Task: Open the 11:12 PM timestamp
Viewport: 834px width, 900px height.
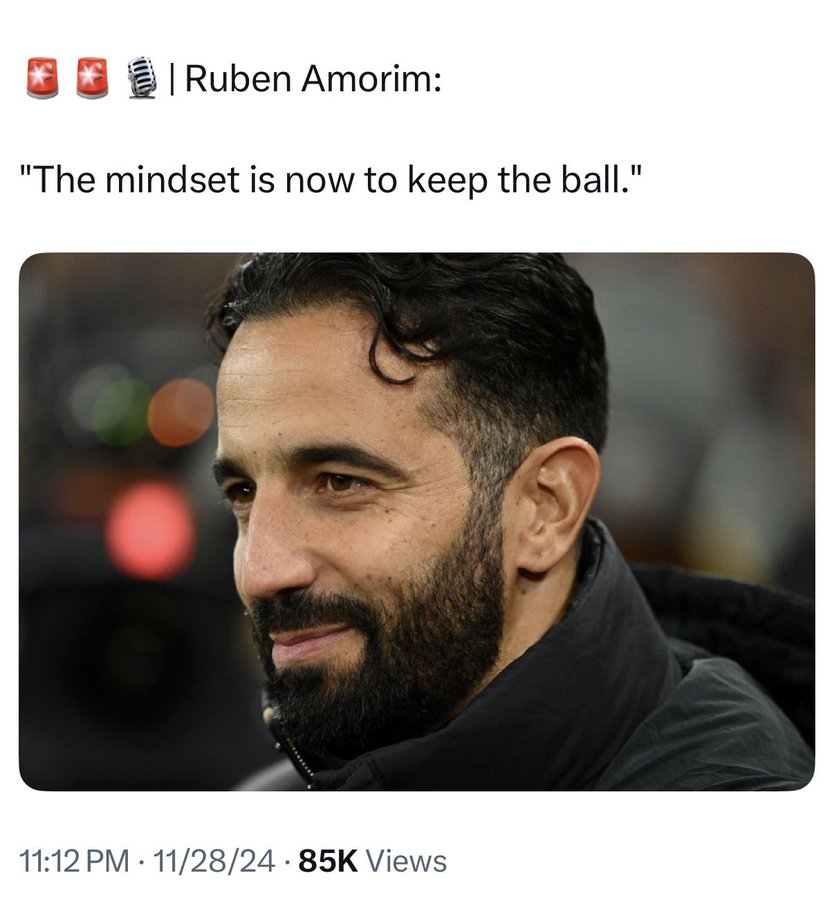Action: [75, 861]
